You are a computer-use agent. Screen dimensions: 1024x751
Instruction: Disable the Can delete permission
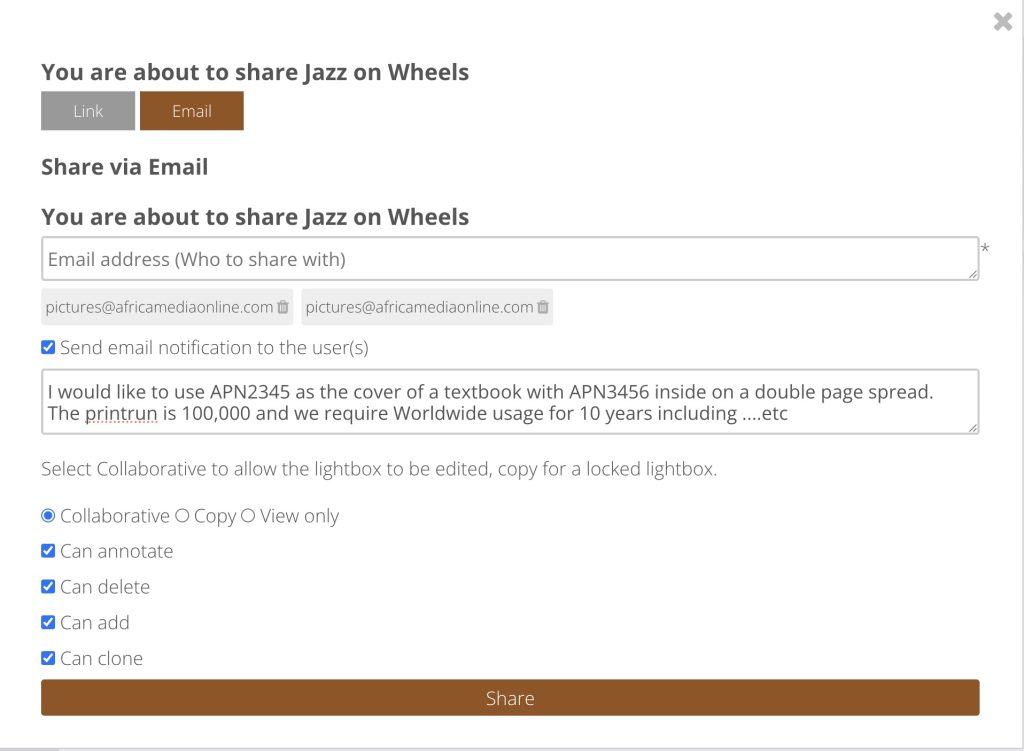pyautogui.click(x=48, y=586)
